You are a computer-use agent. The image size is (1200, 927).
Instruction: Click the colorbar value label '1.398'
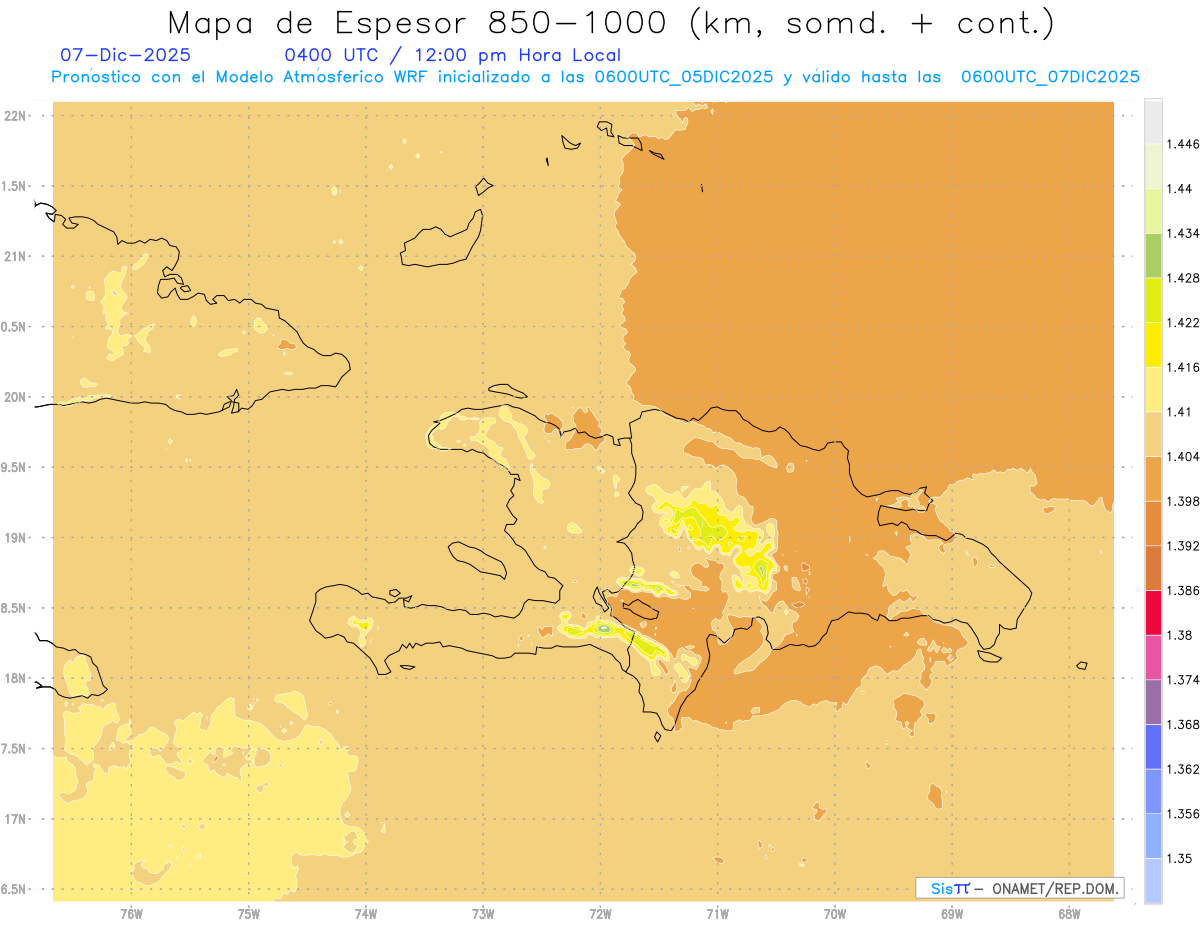click(x=1184, y=501)
